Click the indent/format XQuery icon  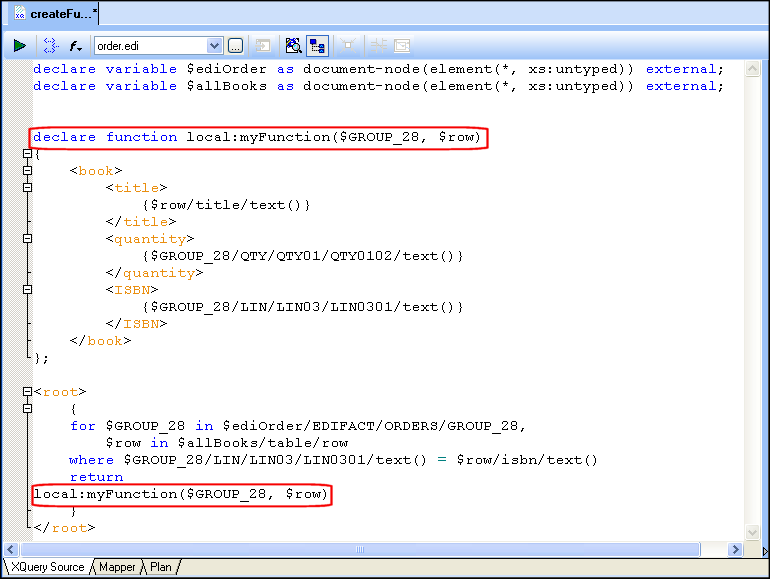(50, 46)
